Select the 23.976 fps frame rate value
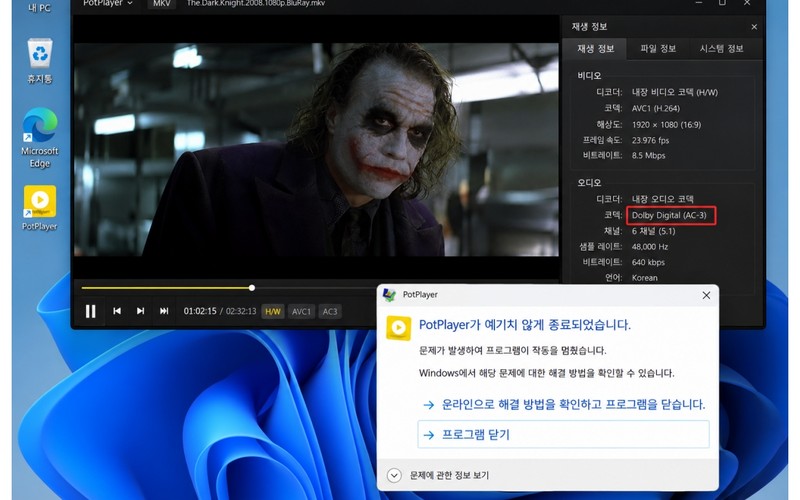800x500 pixels. (x=650, y=140)
